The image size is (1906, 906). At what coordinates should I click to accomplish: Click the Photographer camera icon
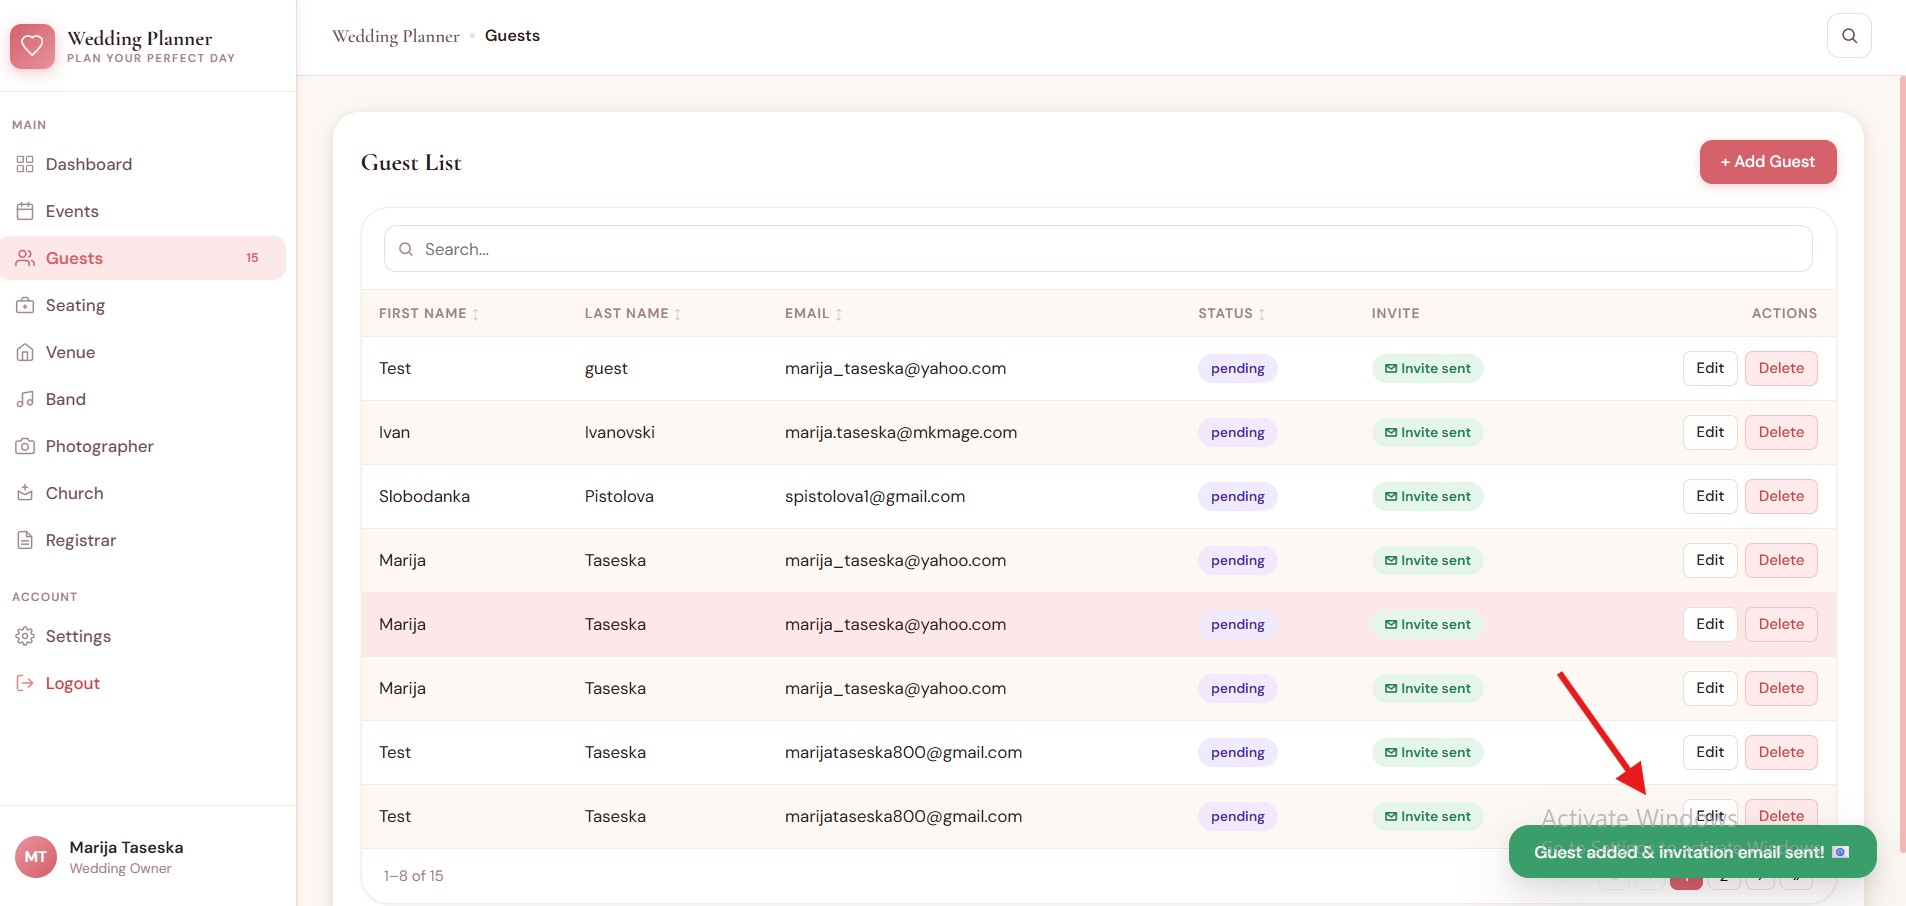pyautogui.click(x=25, y=446)
